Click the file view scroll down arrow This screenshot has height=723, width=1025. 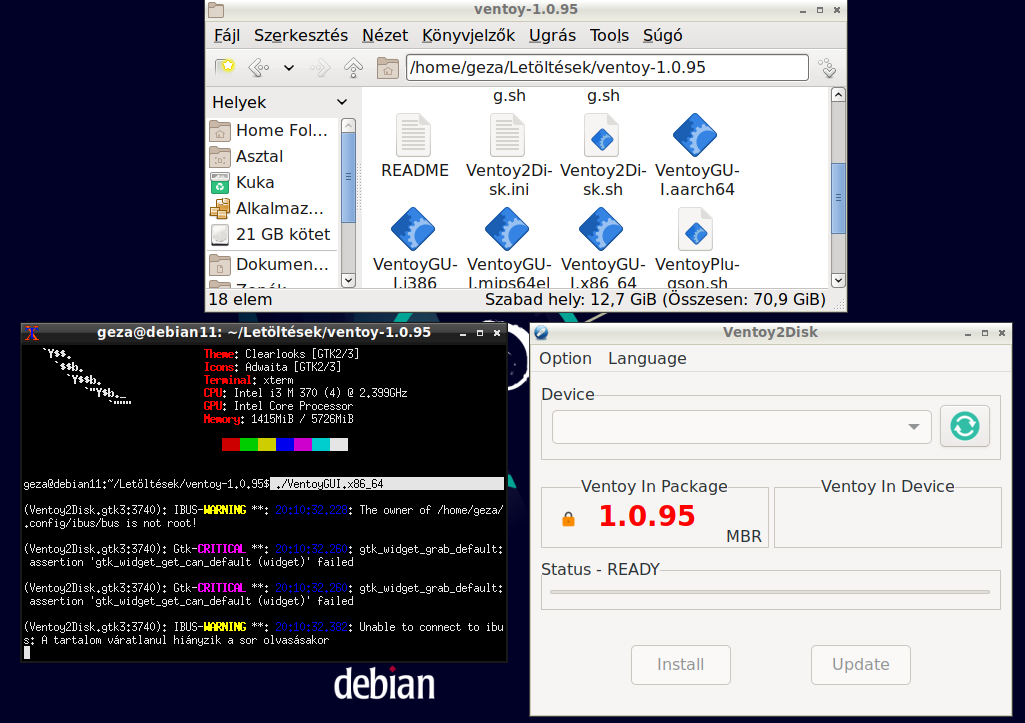point(838,280)
